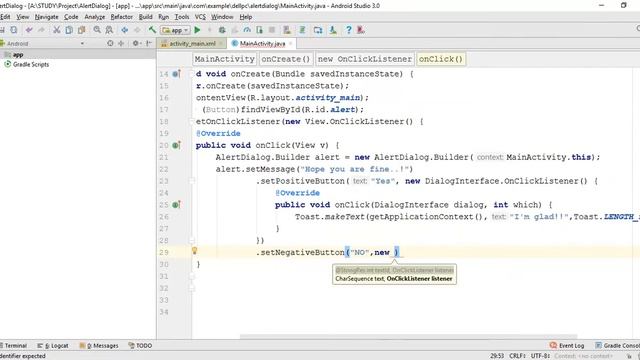Image resolution: width=640 pixels, height=360 pixels.
Task: Open the Refactor menu
Action: pyautogui.click(x=122, y=17)
